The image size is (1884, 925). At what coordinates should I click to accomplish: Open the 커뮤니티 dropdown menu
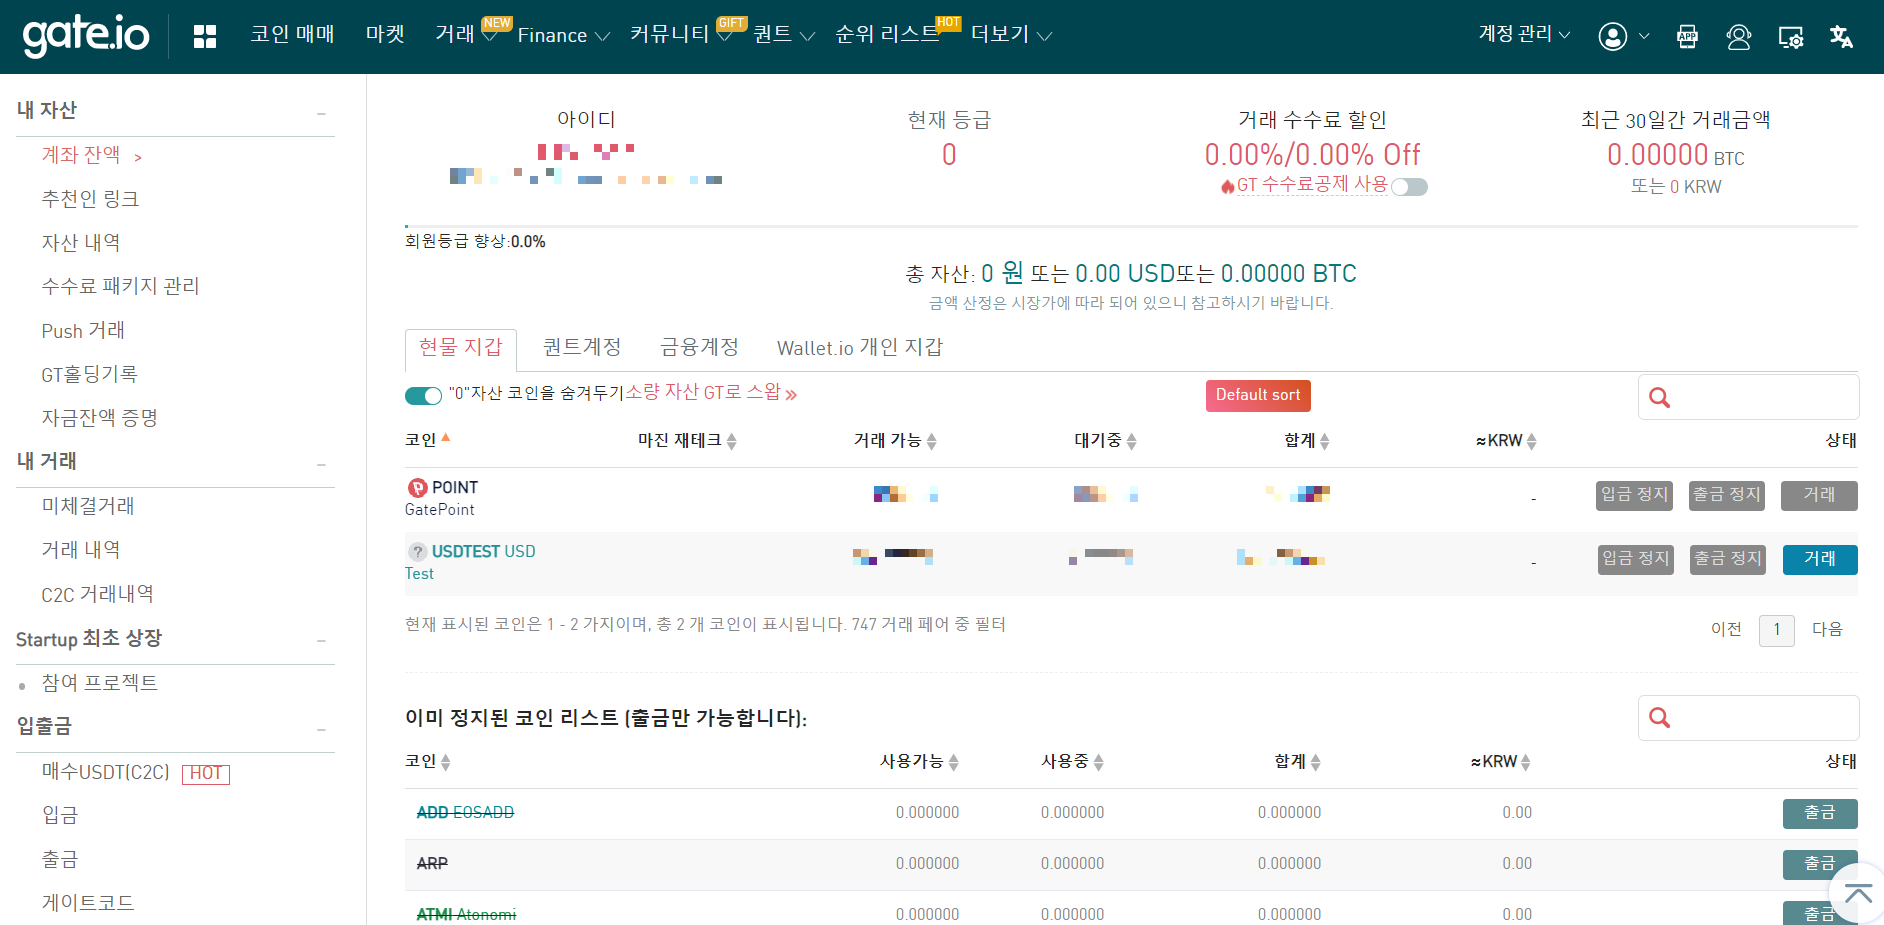(x=680, y=34)
